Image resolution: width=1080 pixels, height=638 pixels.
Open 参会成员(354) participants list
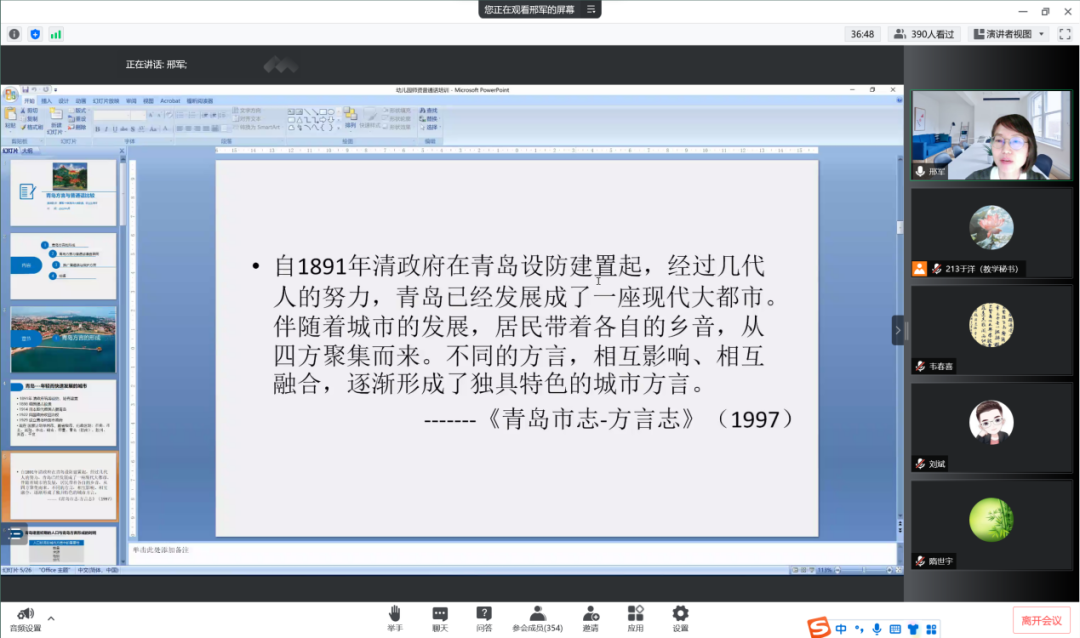click(x=538, y=619)
